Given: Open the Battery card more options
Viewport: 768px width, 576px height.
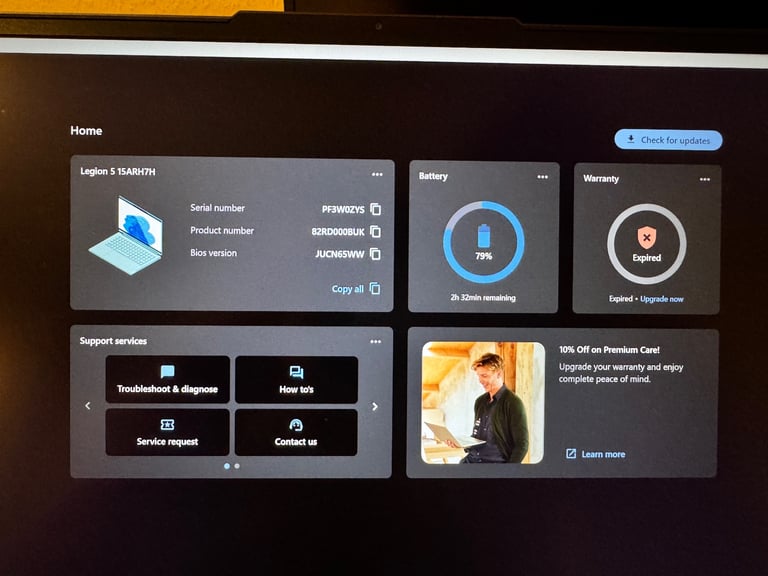Looking at the screenshot, I should pyautogui.click(x=543, y=177).
